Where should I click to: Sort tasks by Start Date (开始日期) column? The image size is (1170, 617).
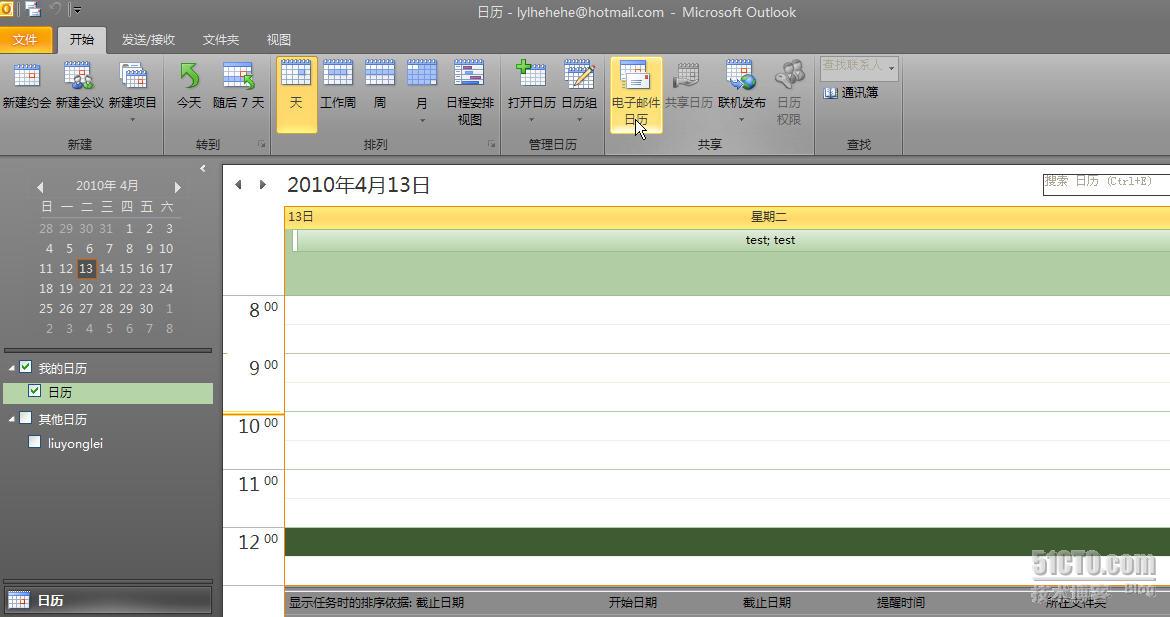coord(633,602)
